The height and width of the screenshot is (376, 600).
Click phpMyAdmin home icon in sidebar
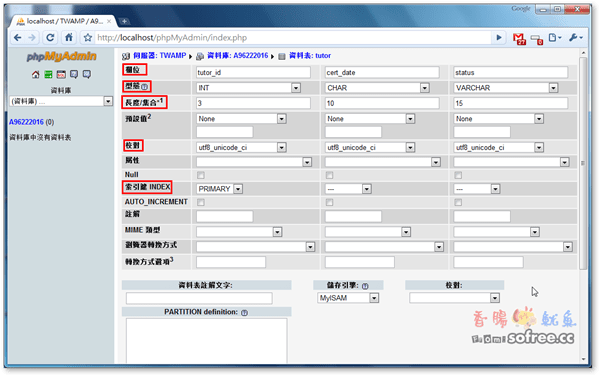[36, 74]
